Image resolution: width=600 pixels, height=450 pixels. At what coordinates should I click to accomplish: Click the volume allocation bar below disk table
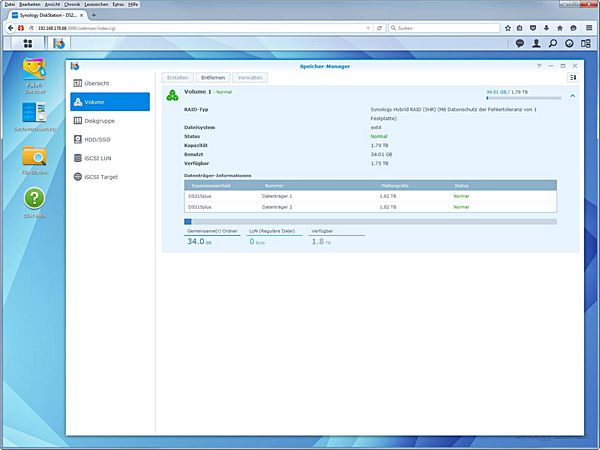(x=370, y=222)
